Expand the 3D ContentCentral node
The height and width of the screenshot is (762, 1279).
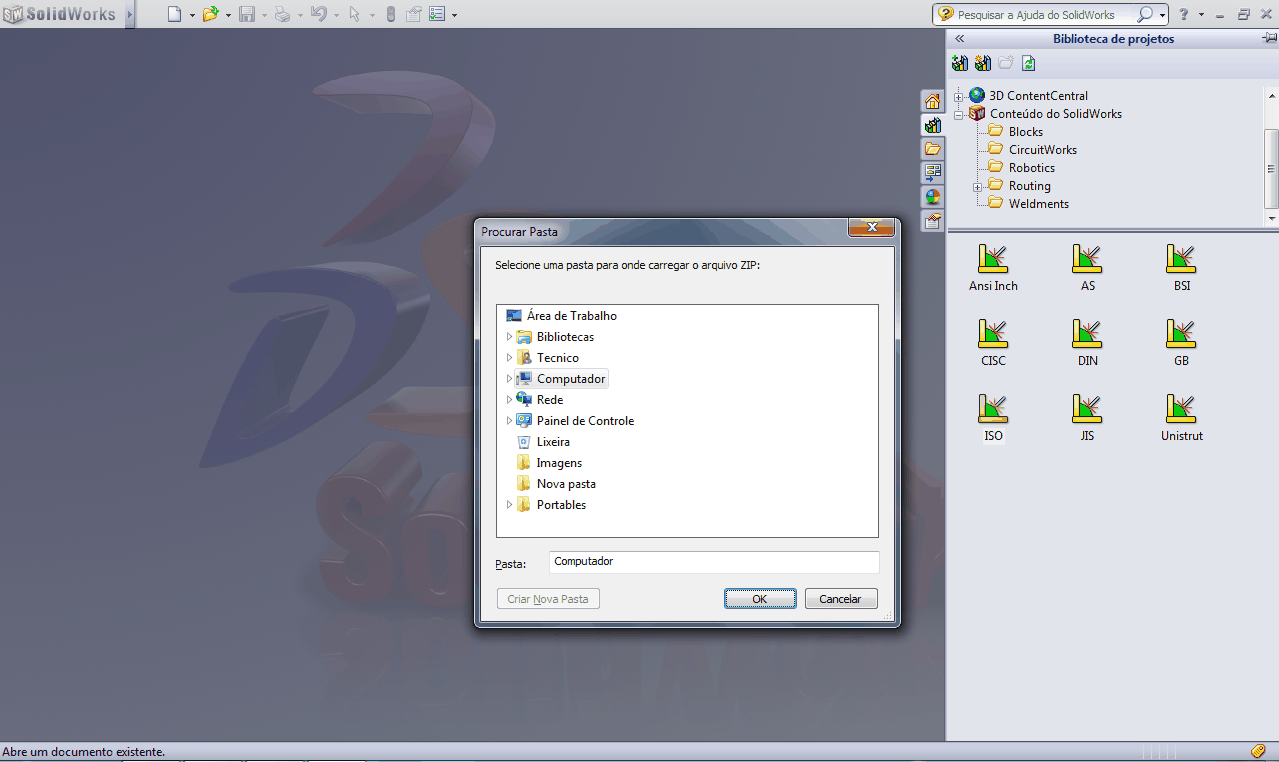pyautogui.click(x=959, y=97)
